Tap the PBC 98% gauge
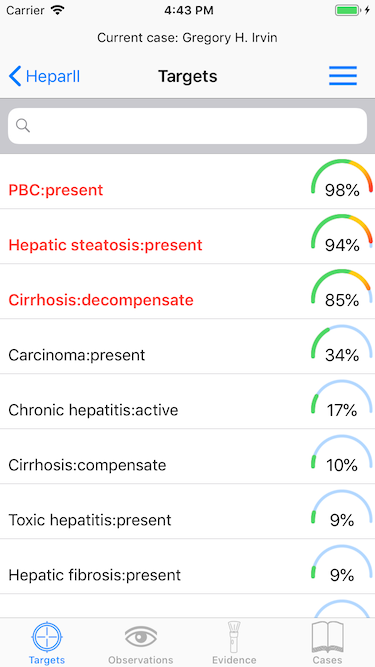 [342, 180]
